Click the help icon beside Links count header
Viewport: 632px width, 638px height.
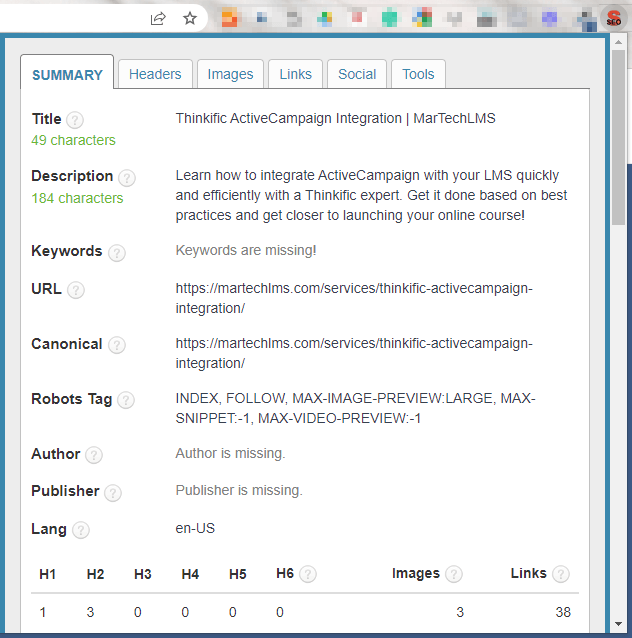[560, 574]
